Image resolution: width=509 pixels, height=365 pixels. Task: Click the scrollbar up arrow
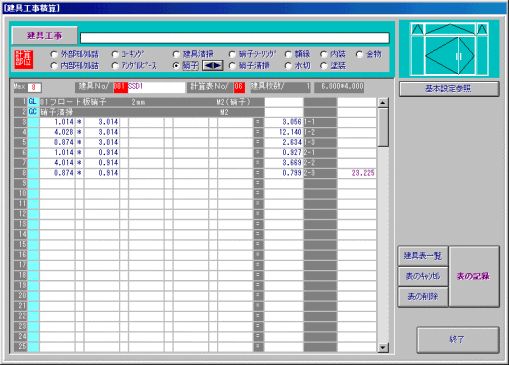tap(383, 103)
